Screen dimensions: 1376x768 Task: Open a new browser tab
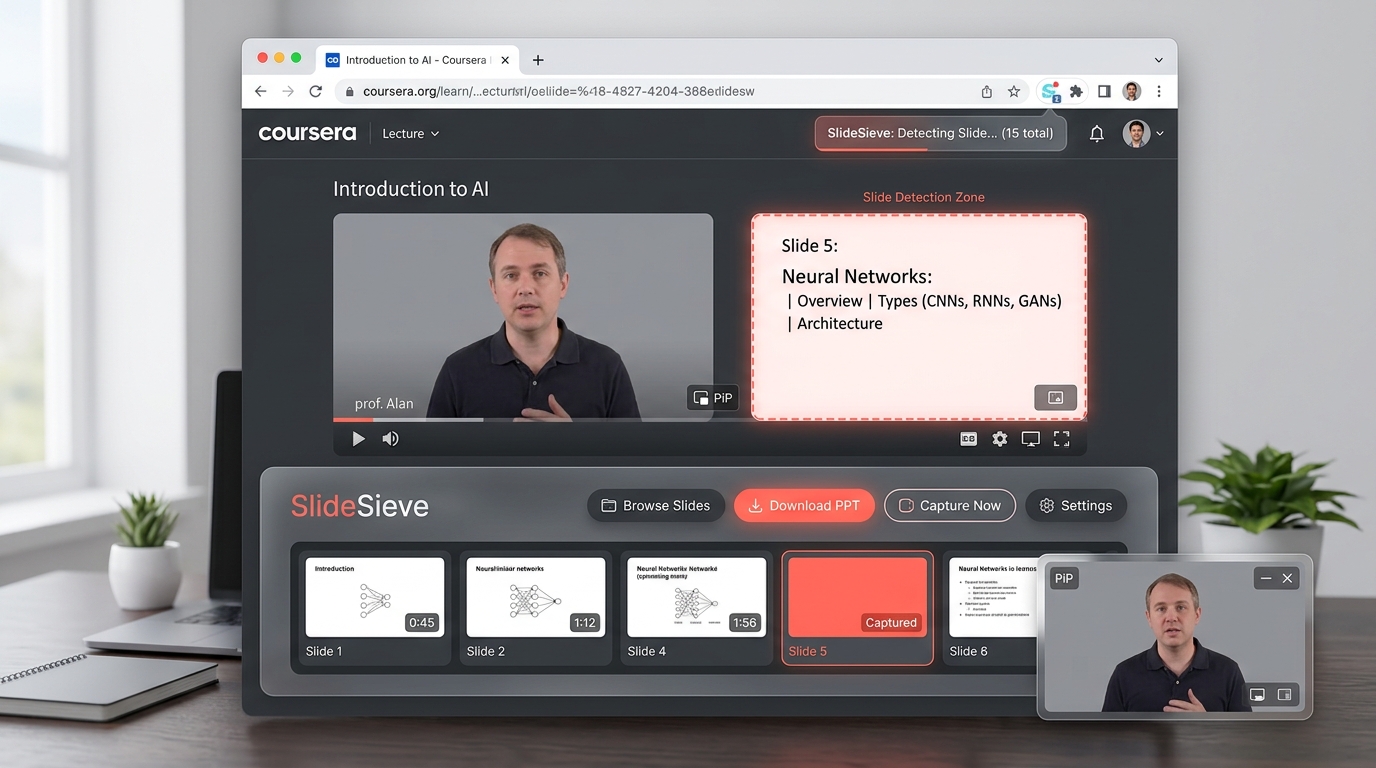pos(538,60)
